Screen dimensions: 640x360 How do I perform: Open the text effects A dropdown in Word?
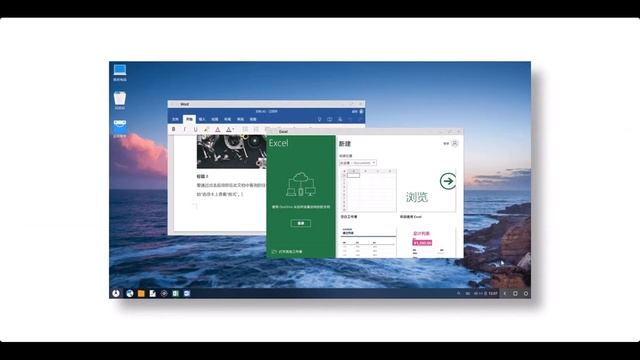click(x=229, y=129)
